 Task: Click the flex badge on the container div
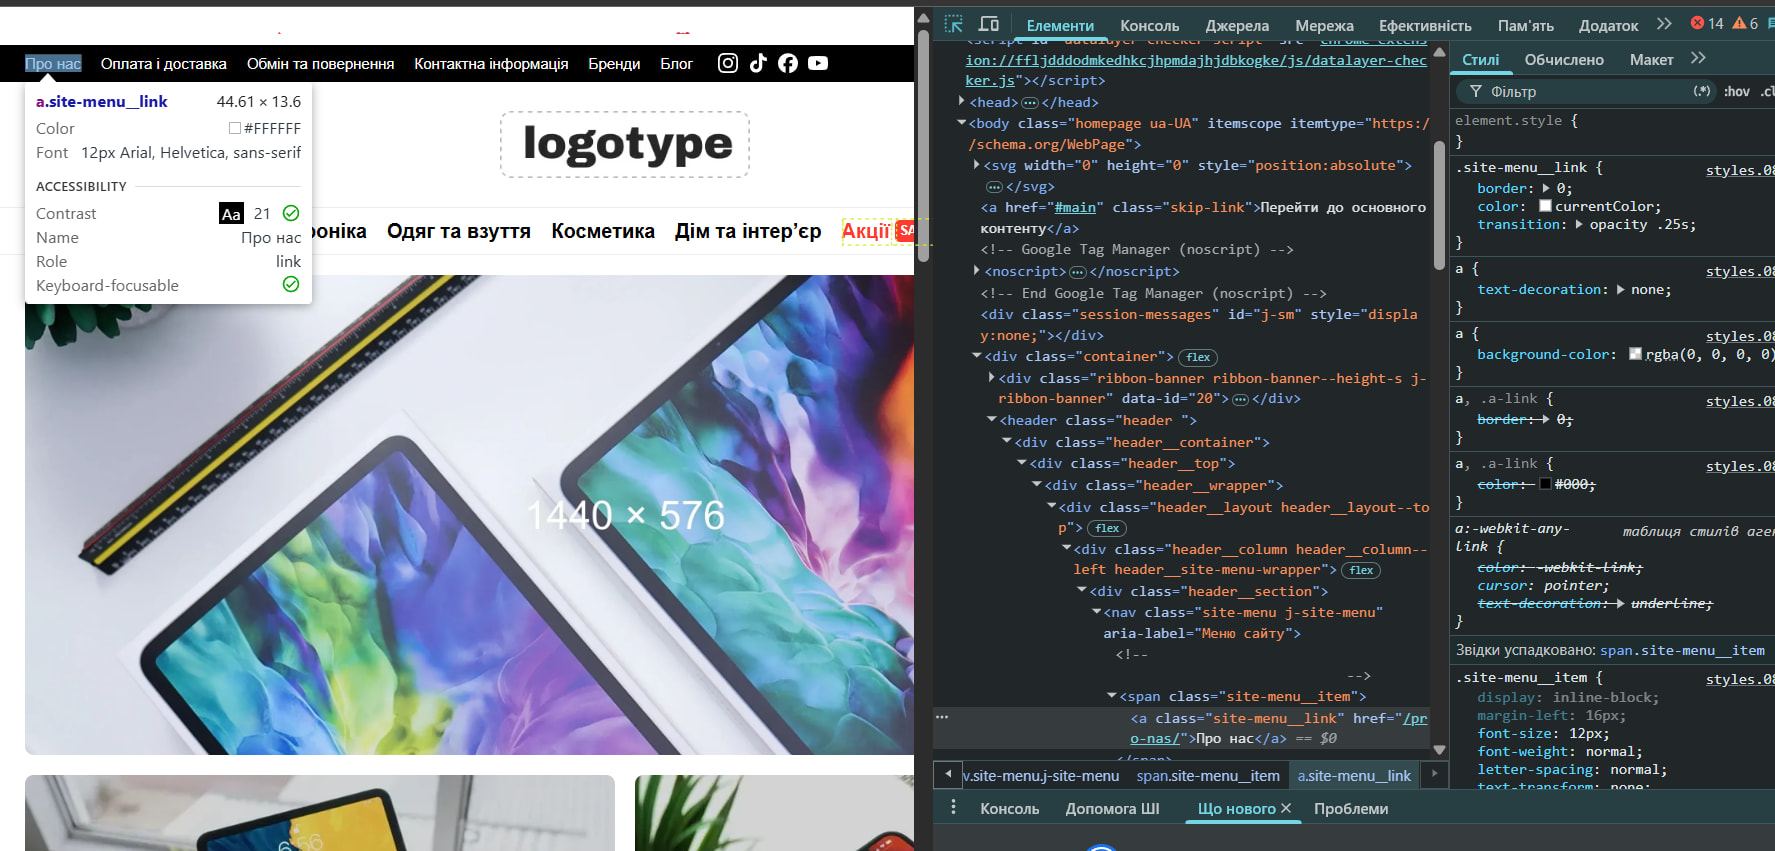pyautogui.click(x=1198, y=357)
